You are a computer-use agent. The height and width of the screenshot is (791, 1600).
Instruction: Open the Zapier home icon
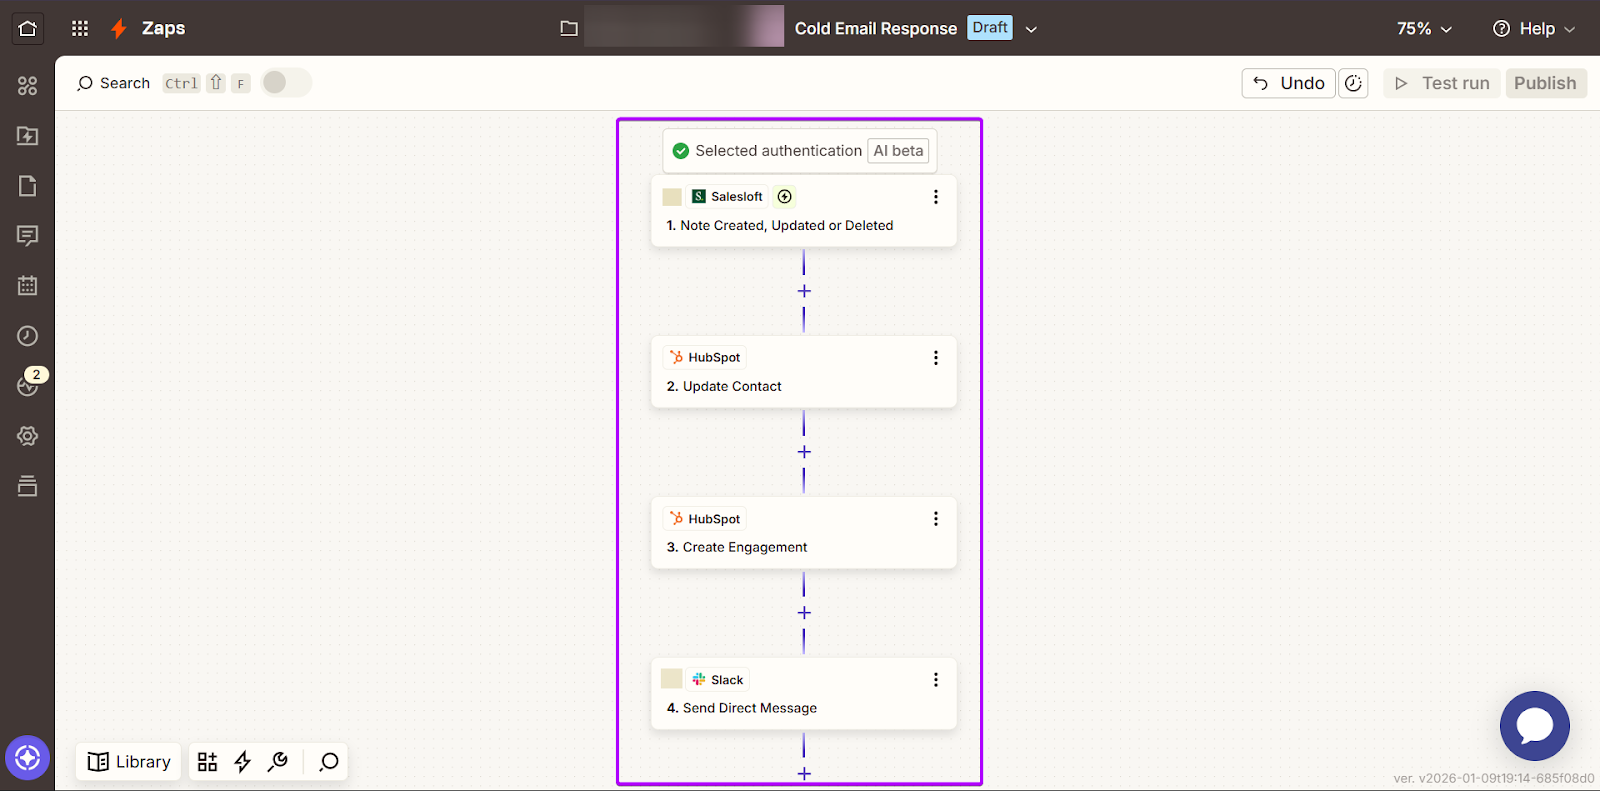coord(28,28)
